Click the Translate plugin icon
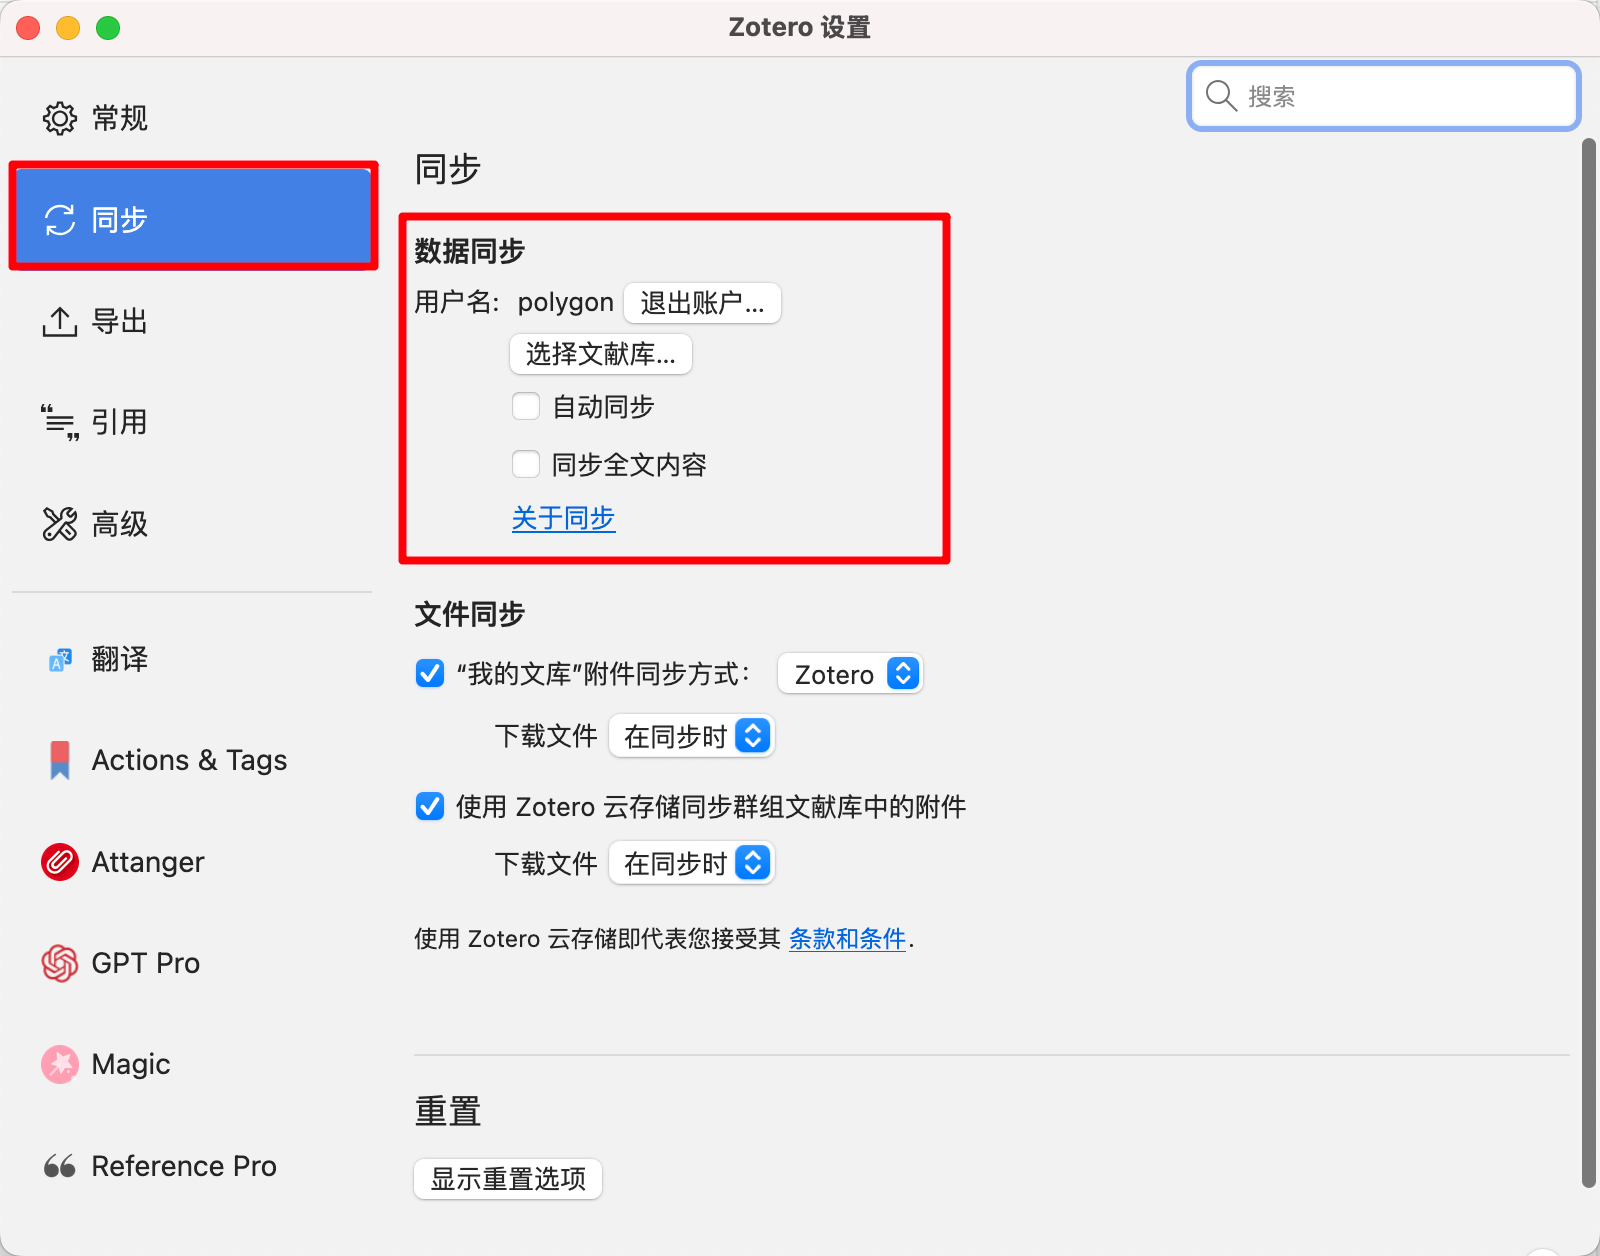This screenshot has width=1600, height=1256. click(60, 659)
